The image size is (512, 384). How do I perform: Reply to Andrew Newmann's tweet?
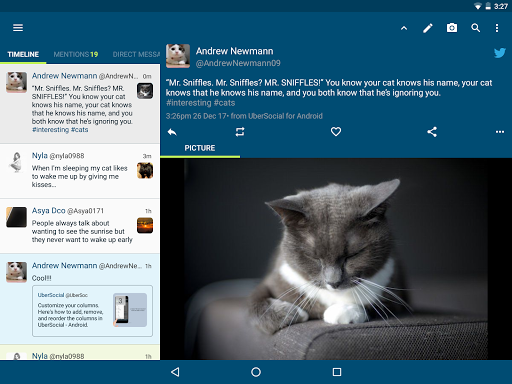point(172,132)
